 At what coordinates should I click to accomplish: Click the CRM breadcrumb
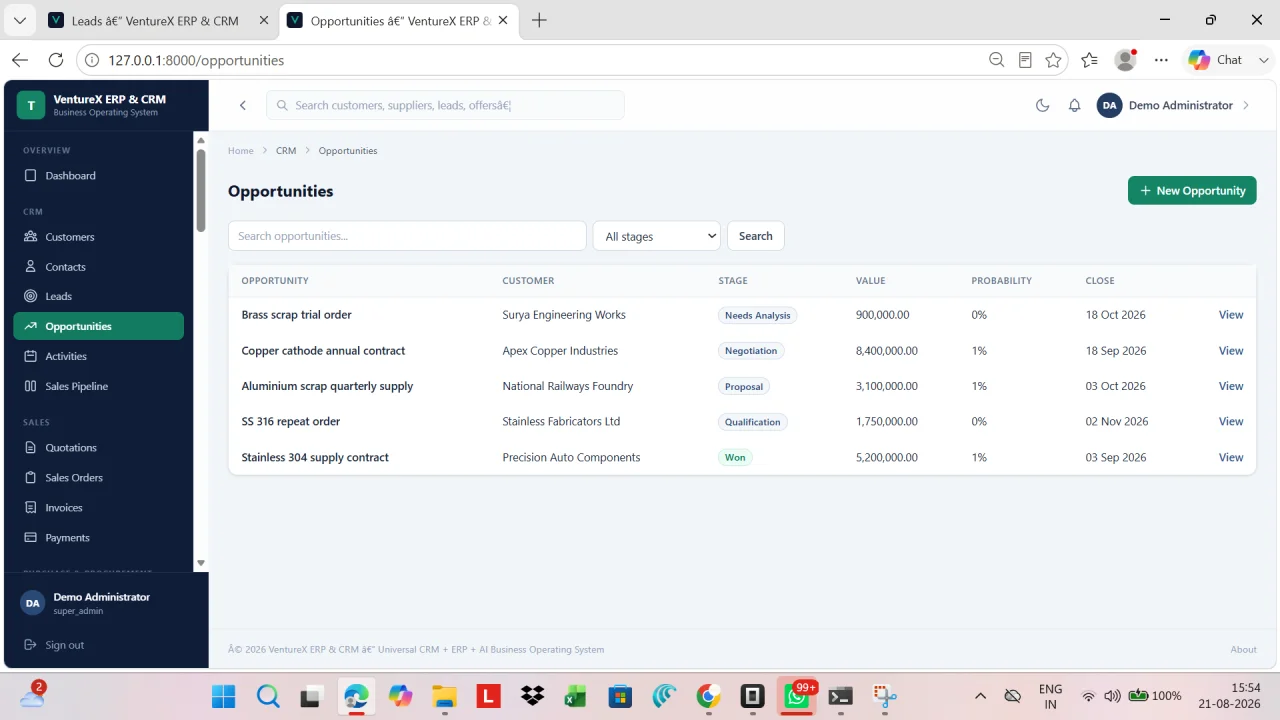pyautogui.click(x=286, y=151)
